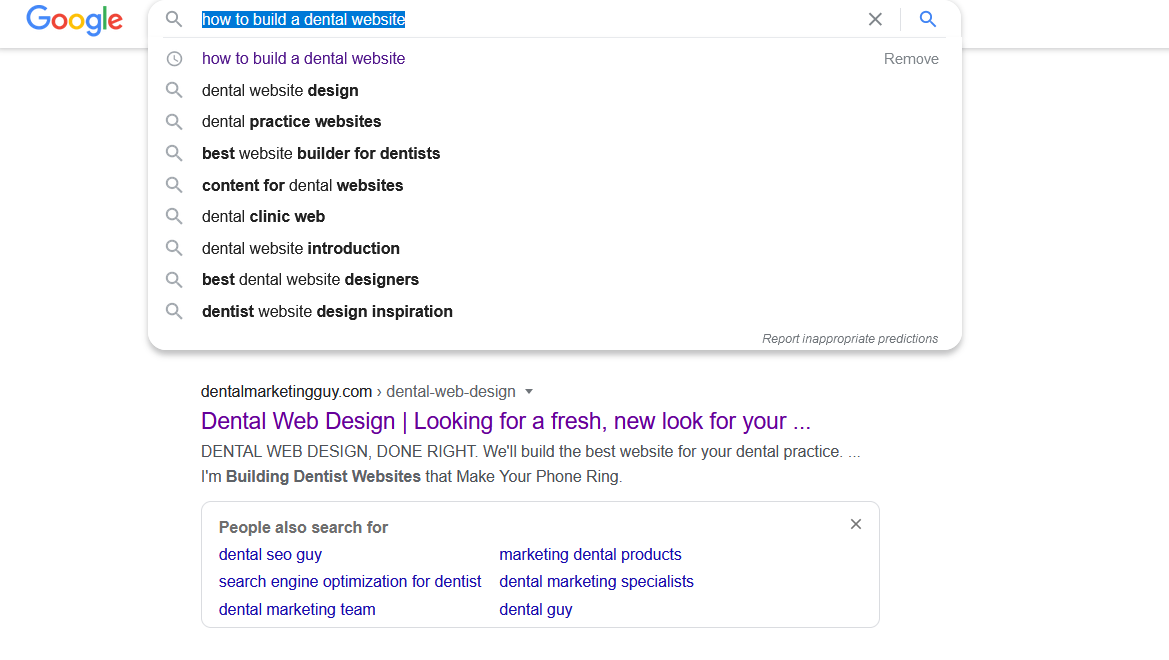Select 'dental website design' suggestion
The image size is (1169, 660).
[280, 91]
